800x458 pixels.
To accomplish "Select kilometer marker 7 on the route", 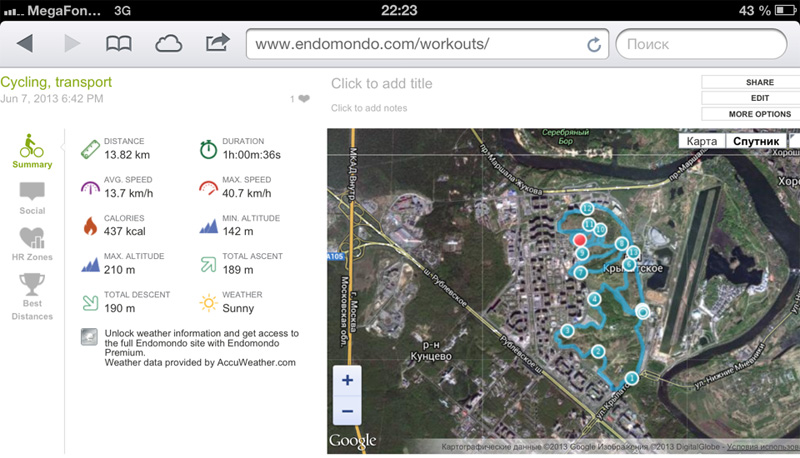I will pyautogui.click(x=580, y=273).
